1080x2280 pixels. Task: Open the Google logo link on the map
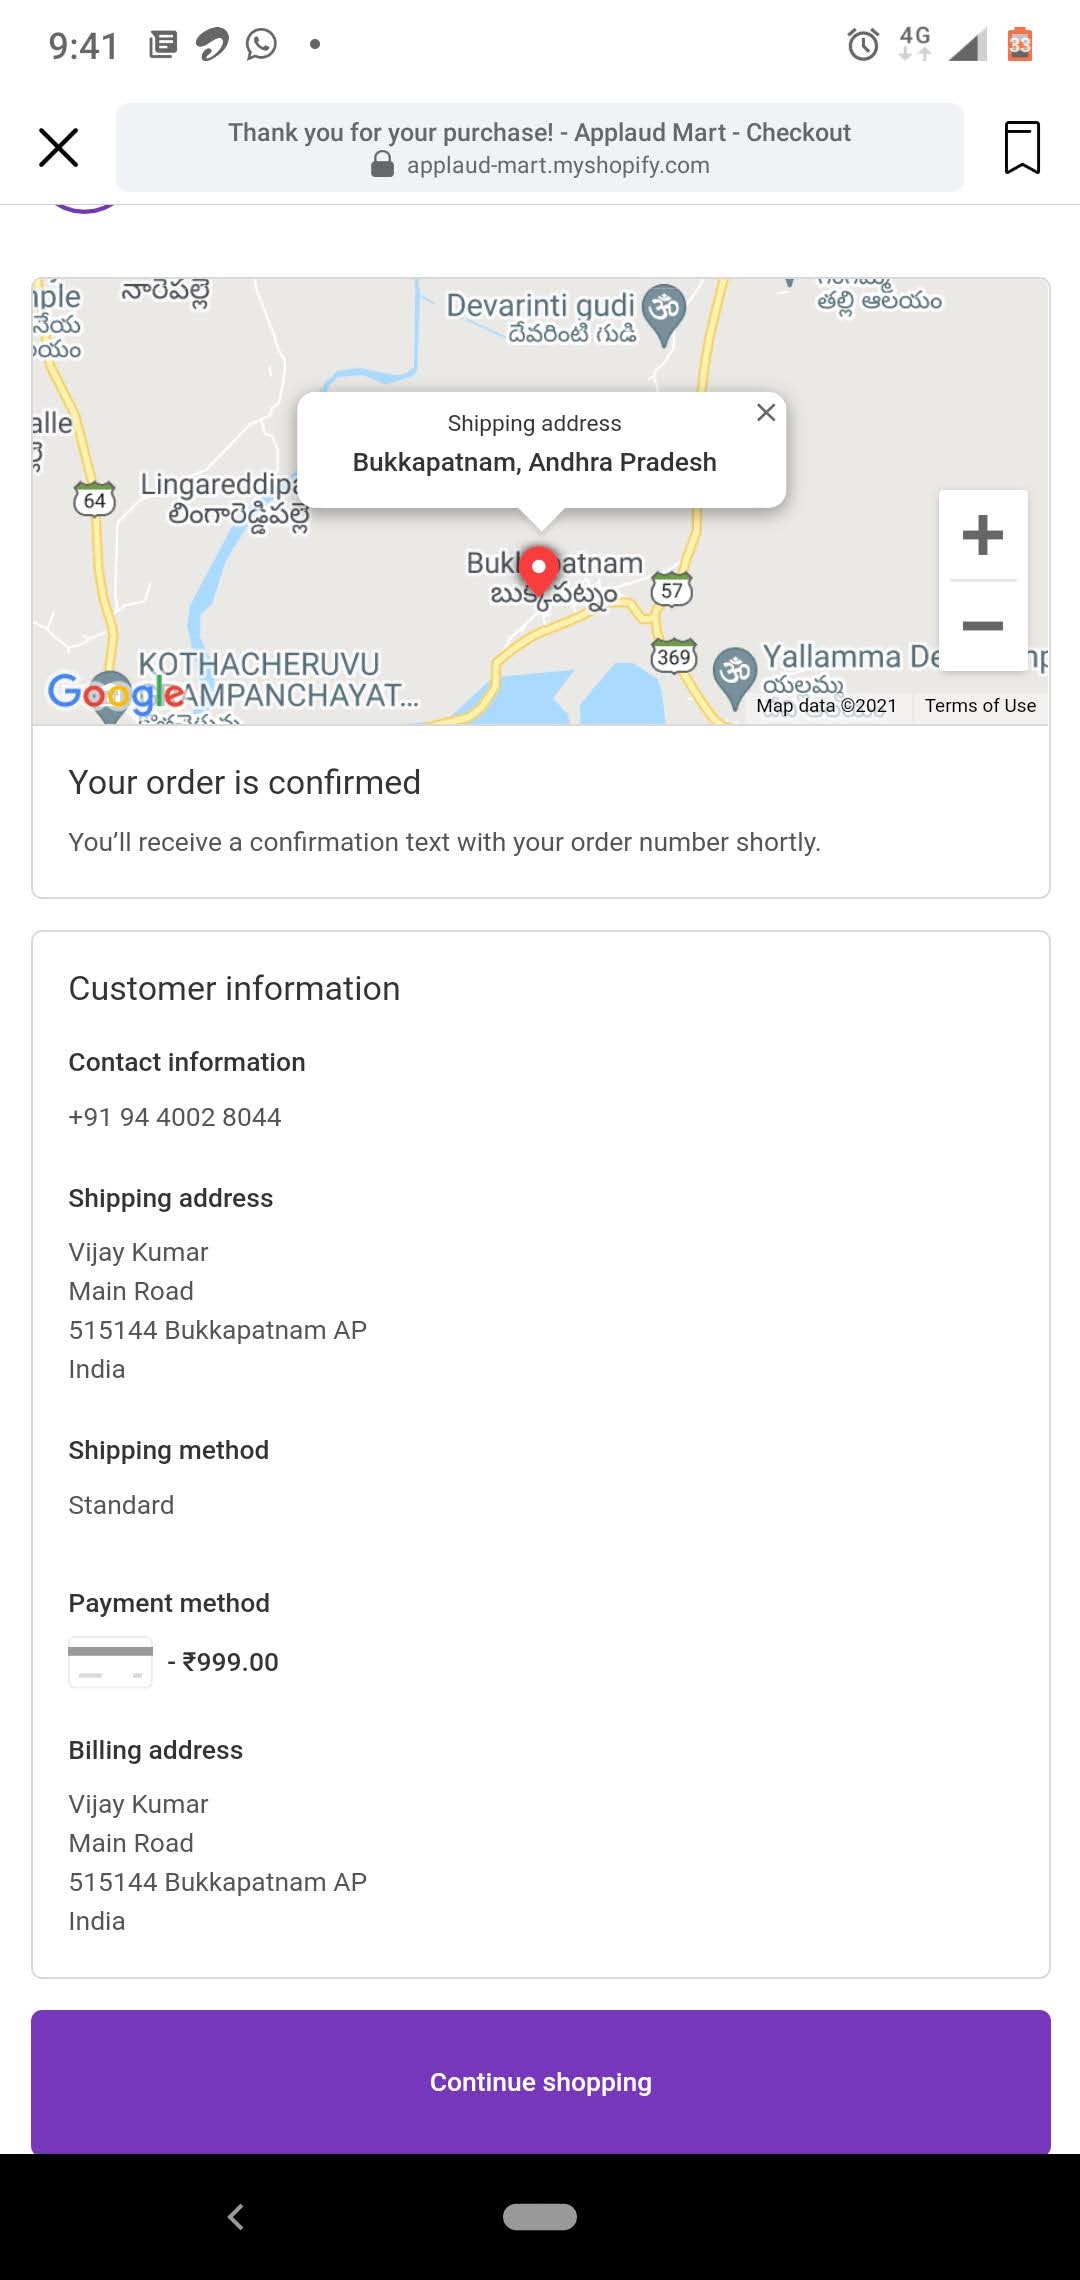[x=115, y=692]
